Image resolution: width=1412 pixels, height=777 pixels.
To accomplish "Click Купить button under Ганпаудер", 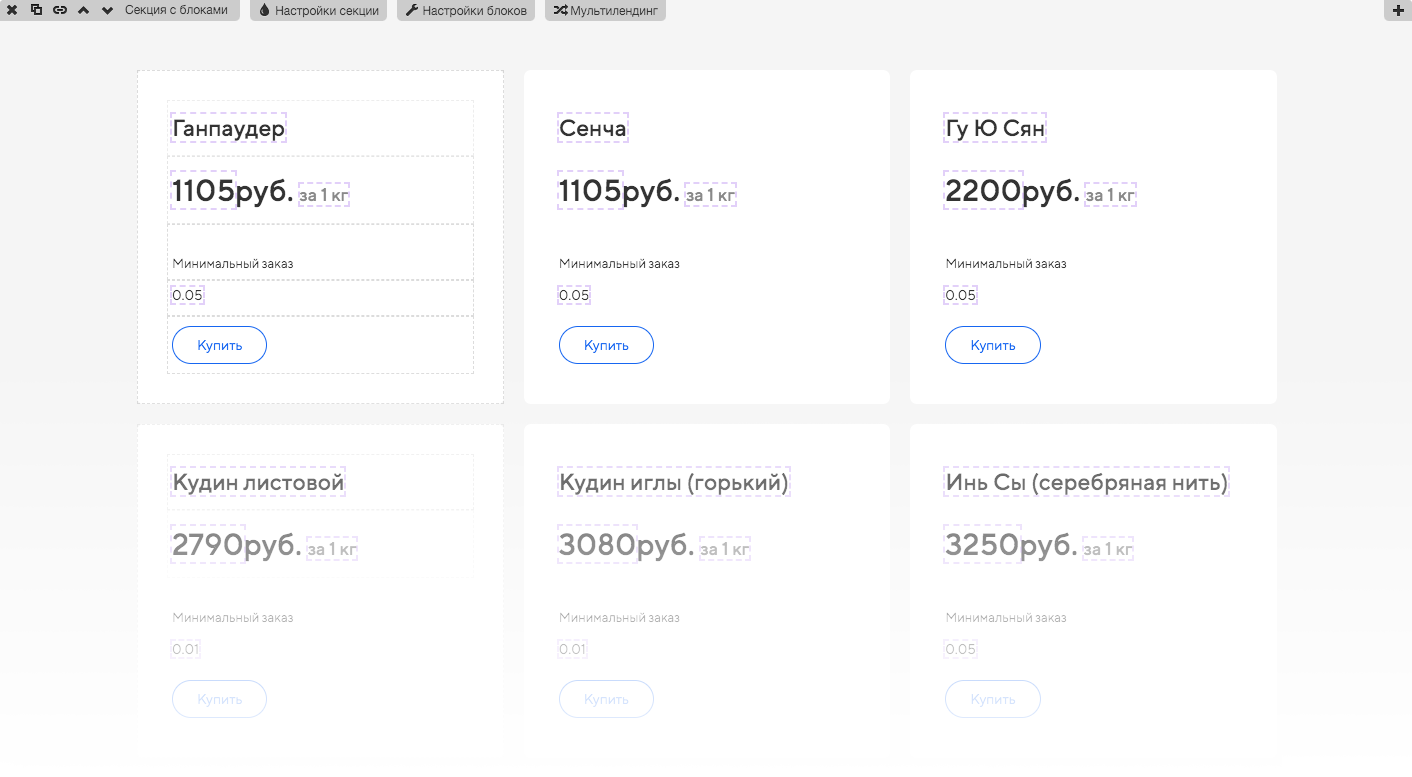I will click(x=219, y=345).
